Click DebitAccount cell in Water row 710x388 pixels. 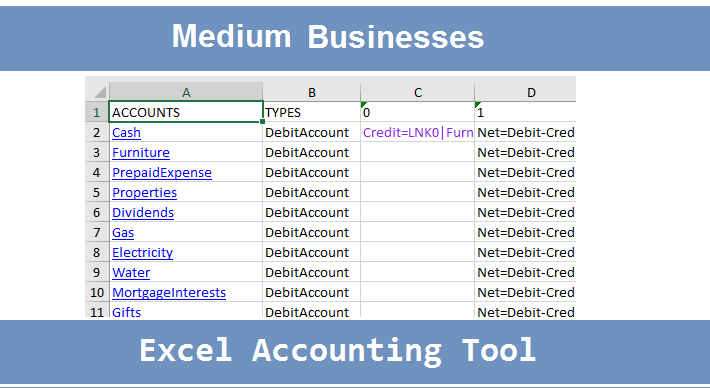click(x=312, y=272)
